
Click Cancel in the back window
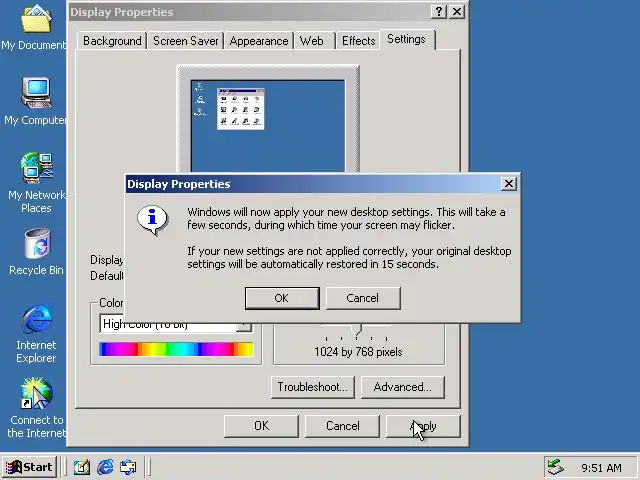(342, 426)
